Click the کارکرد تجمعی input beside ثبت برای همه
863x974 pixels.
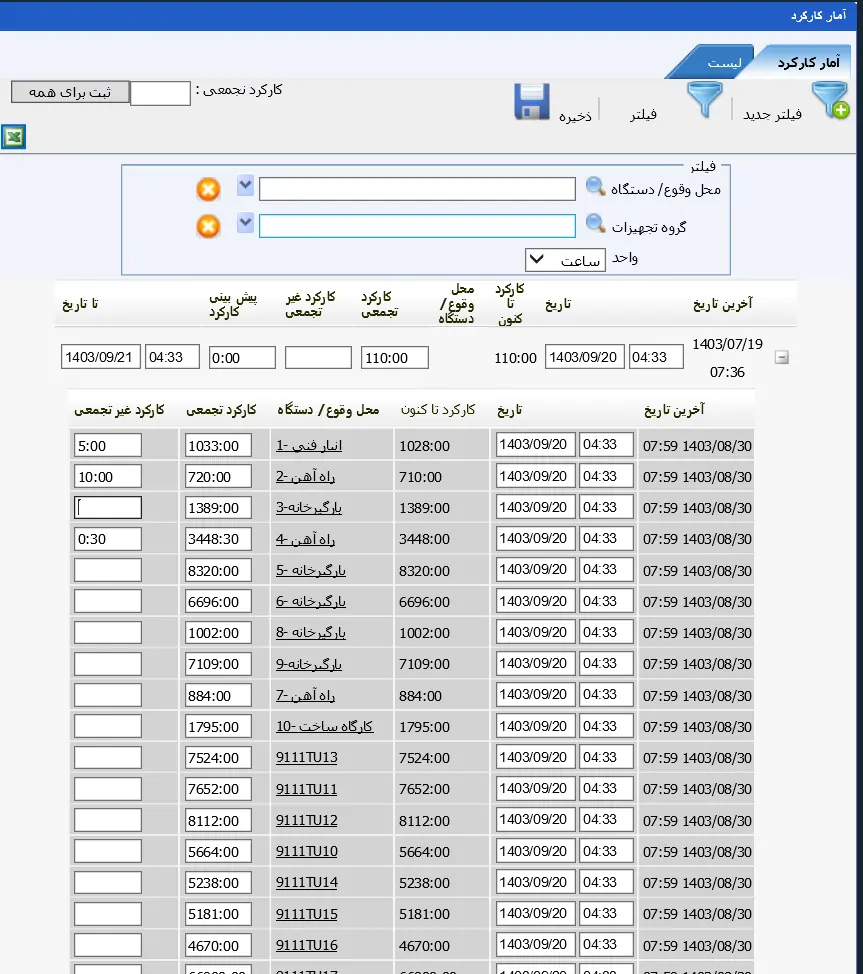point(160,94)
